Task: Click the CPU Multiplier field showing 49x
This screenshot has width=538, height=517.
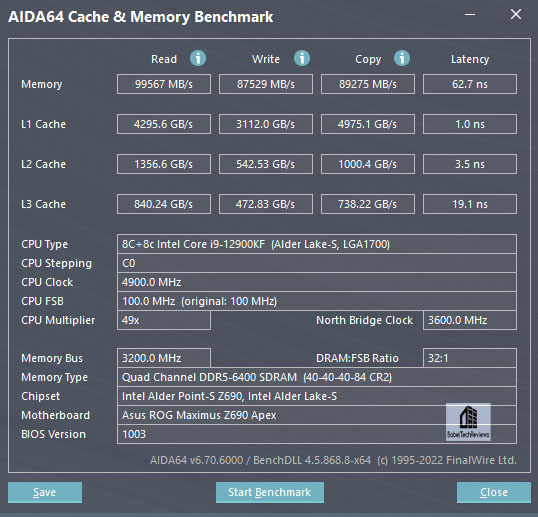Action: click(x=164, y=320)
